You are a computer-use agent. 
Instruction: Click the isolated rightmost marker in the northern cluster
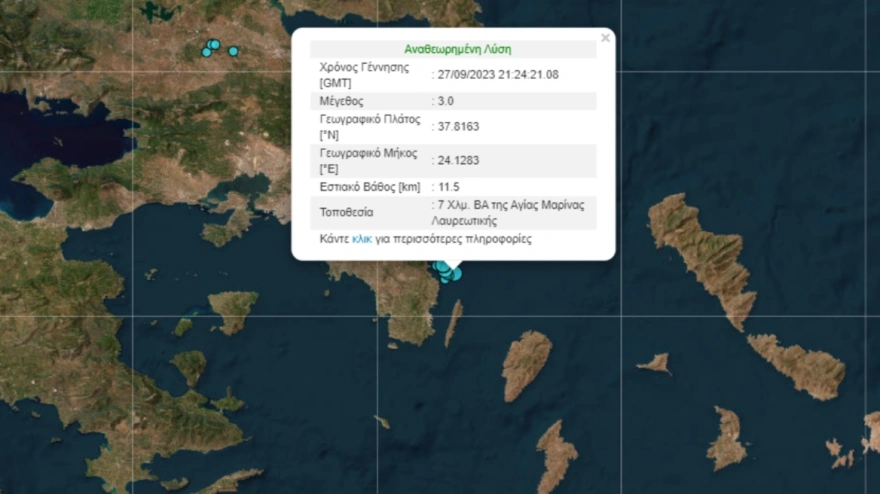point(233,51)
